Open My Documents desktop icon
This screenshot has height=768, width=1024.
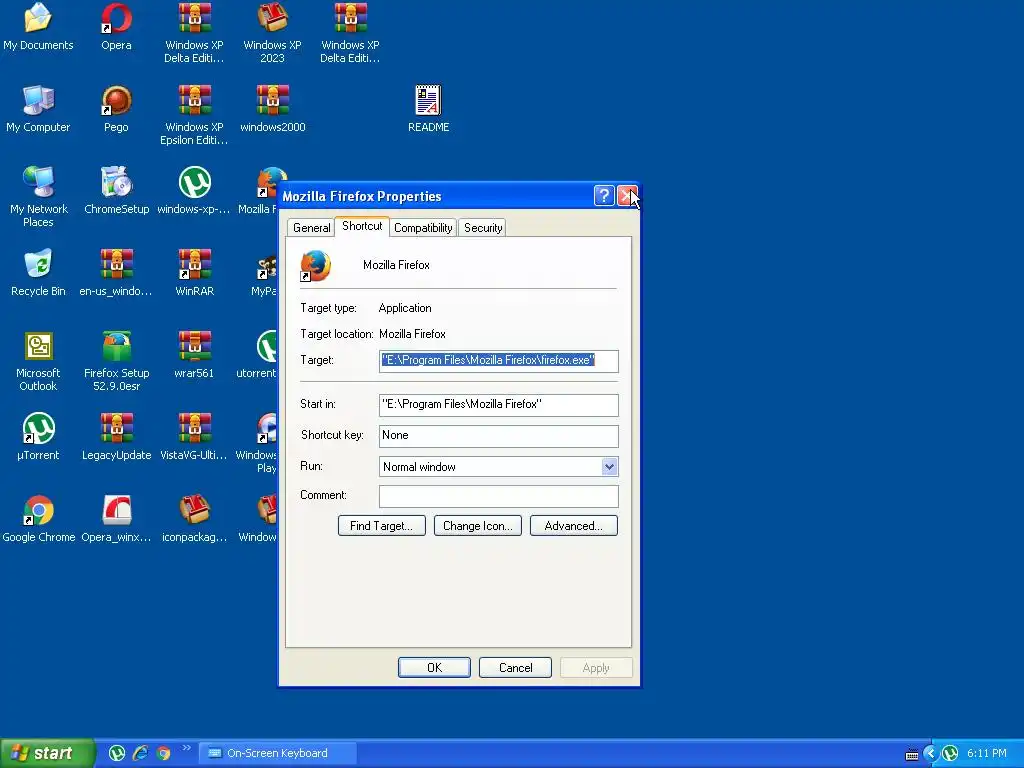click(x=38, y=26)
